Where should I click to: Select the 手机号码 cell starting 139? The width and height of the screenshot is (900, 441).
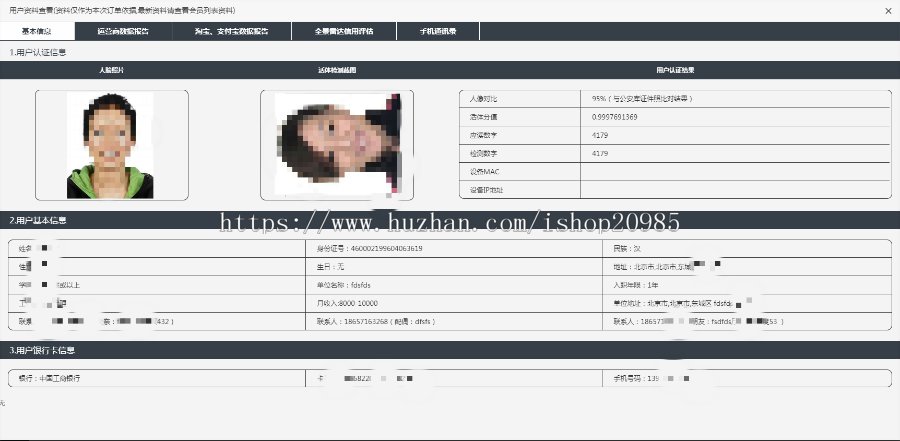click(x=747, y=378)
